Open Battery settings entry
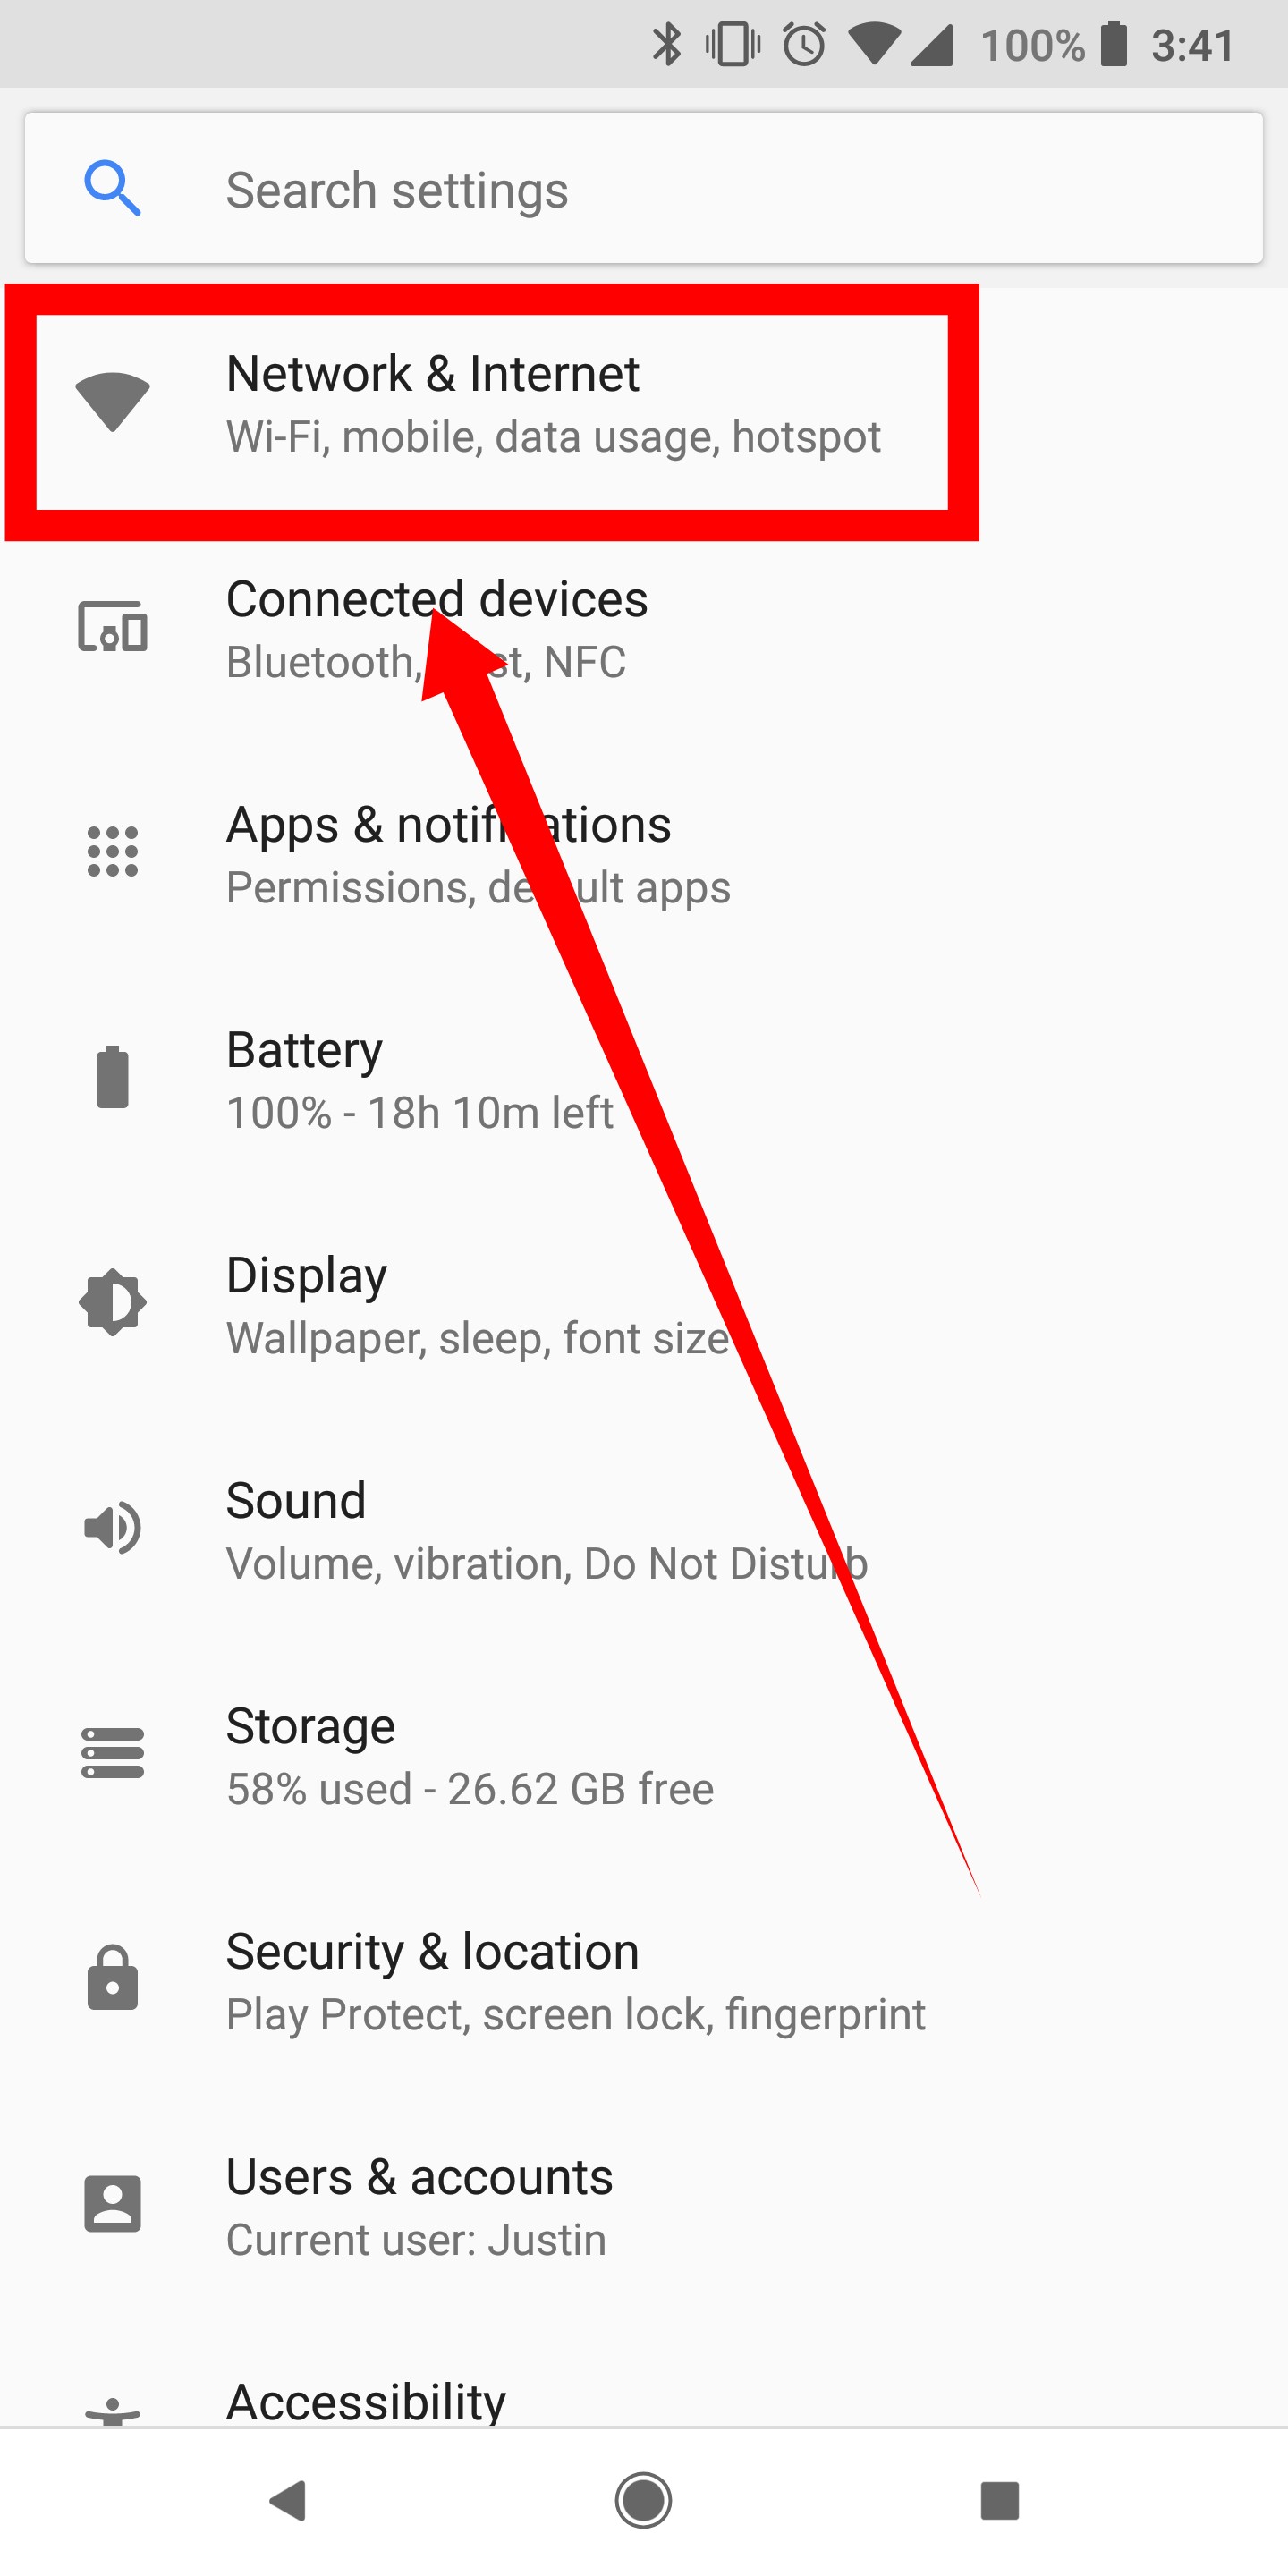Viewport: 1288px width, 2576px height. [420, 1080]
